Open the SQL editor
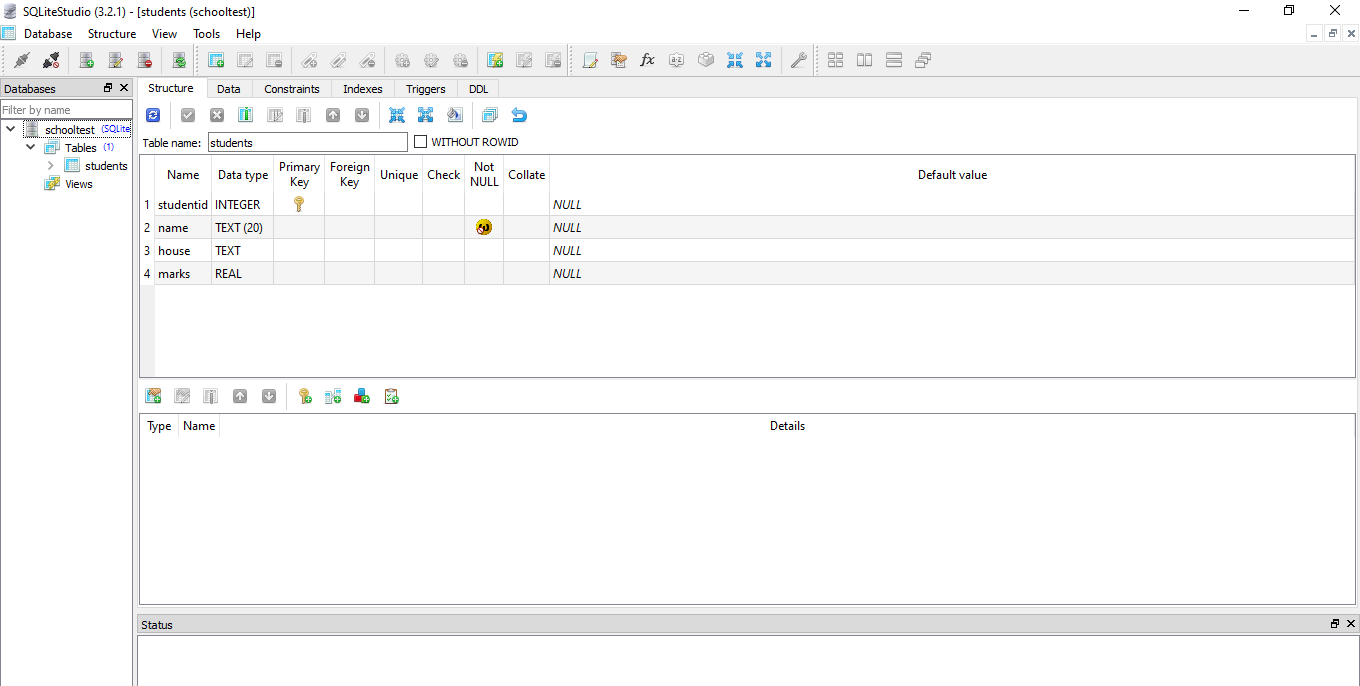Image resolution: width=1360 pixels, height=686 pixels. point(589,60)
